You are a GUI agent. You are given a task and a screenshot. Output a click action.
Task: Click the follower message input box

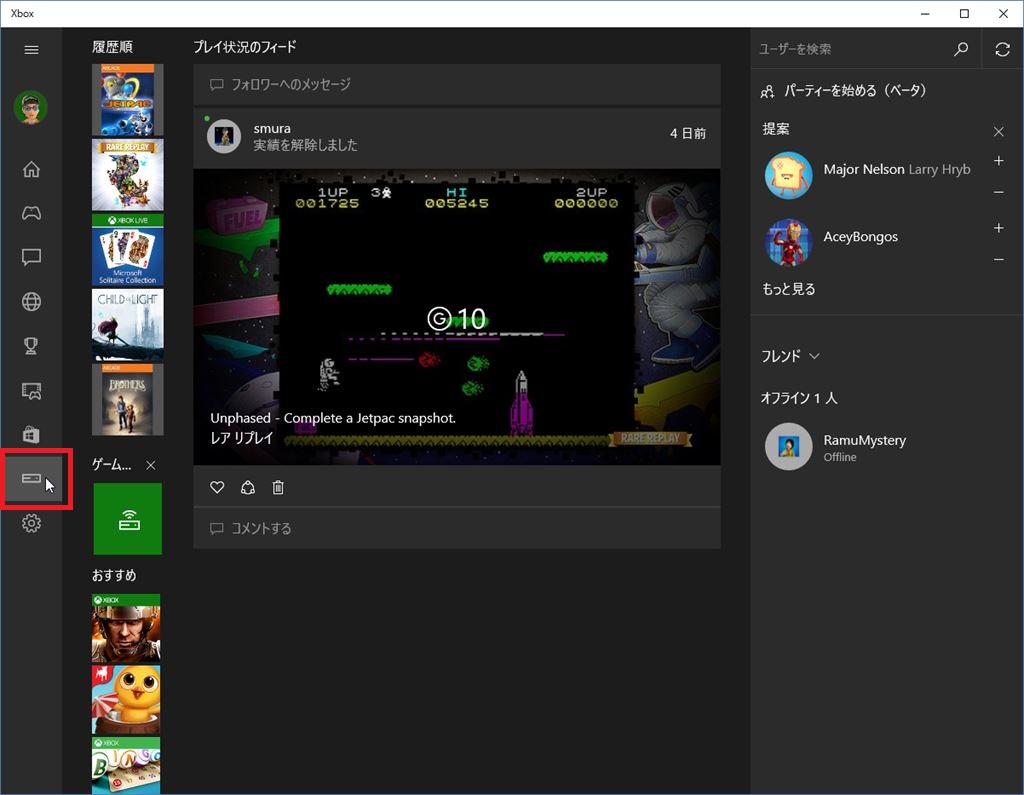click(x=456, y=84)
